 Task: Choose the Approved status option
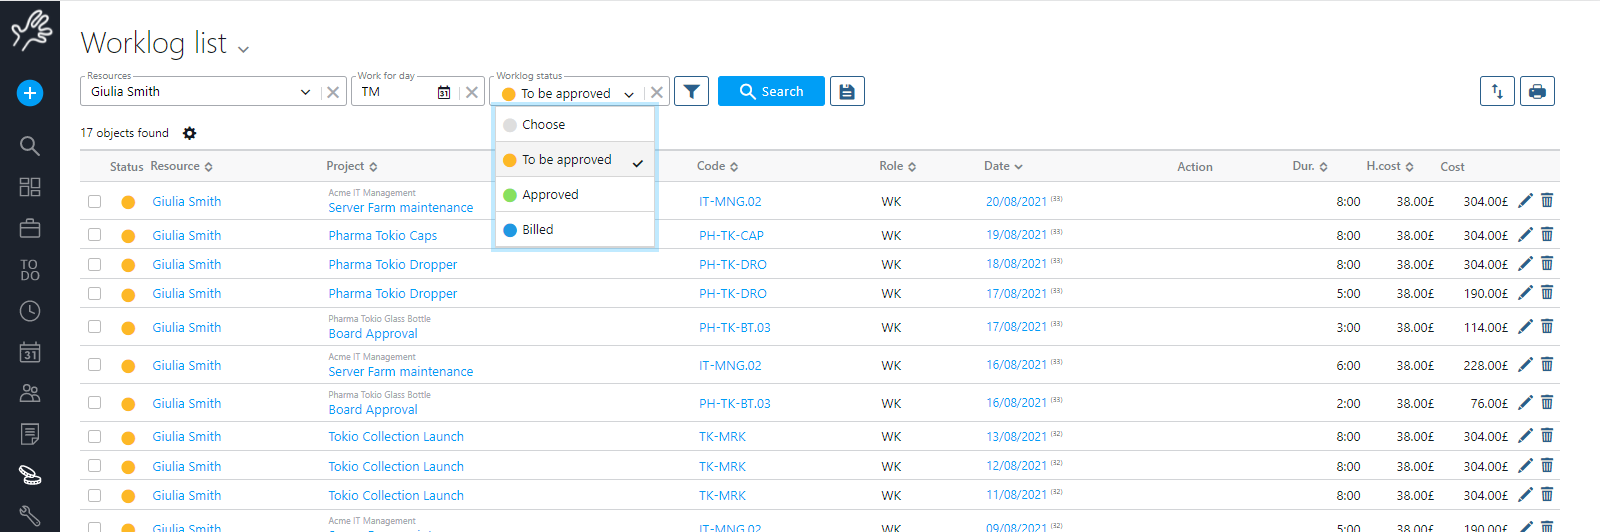550,195
